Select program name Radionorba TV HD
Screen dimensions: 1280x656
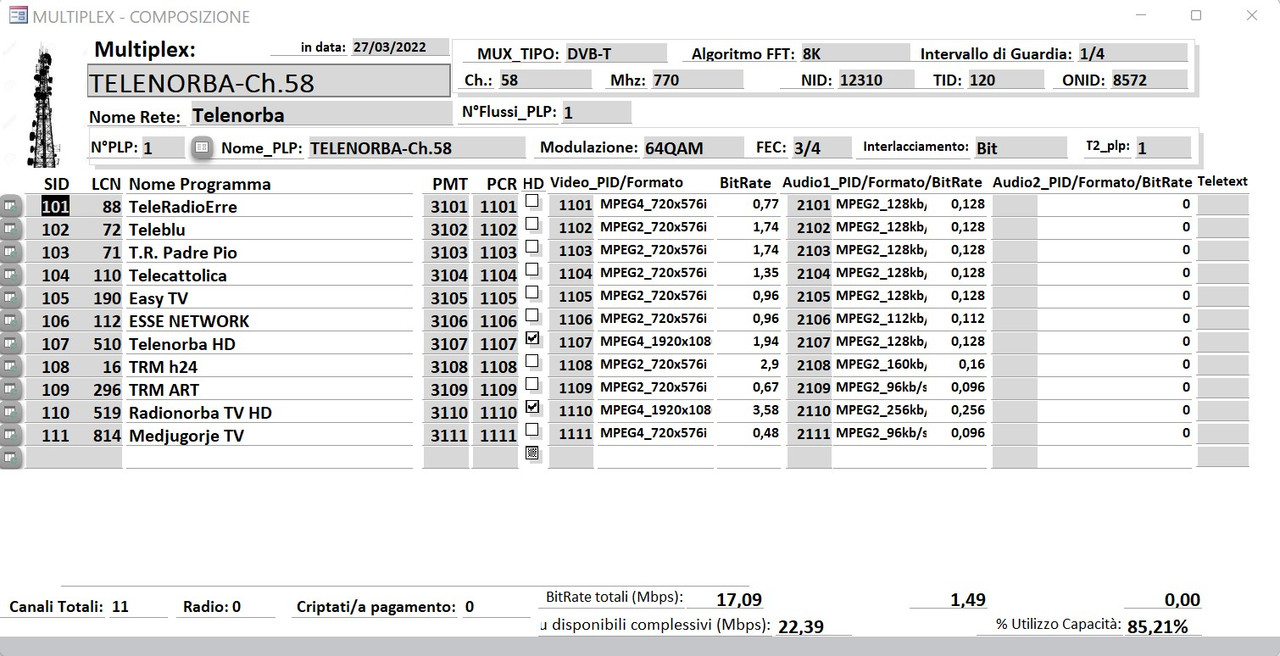click(x=268, y=412)
